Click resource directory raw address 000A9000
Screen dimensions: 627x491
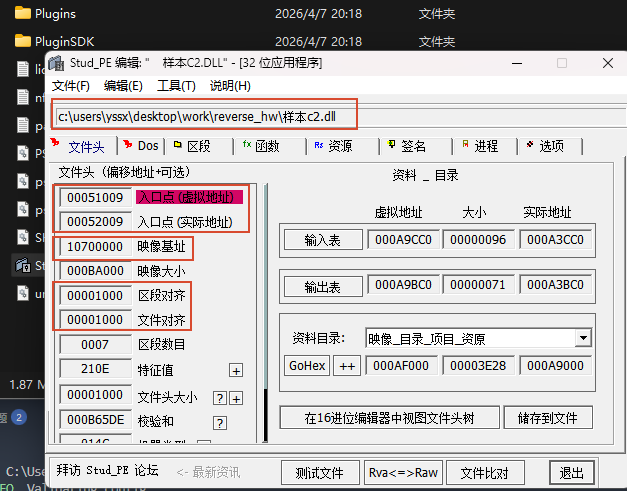tap(555, 365)
